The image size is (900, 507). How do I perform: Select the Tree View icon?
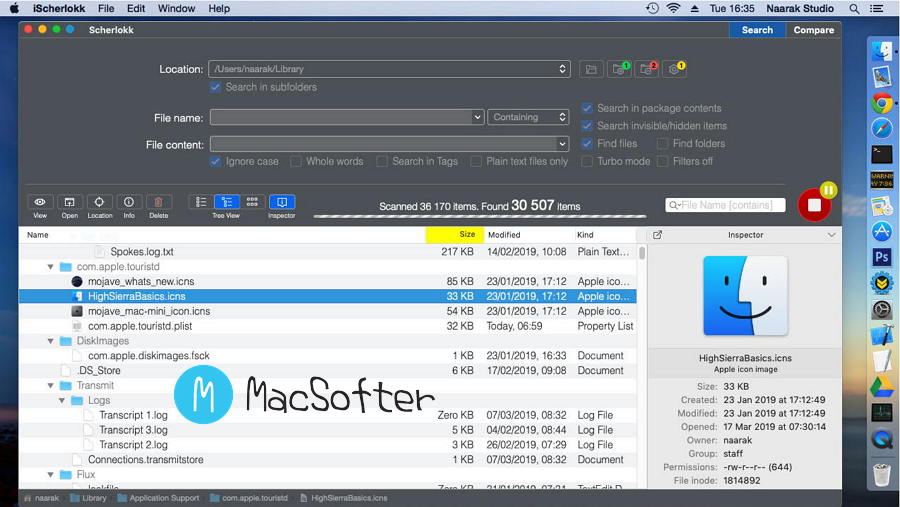click(226, 202)
